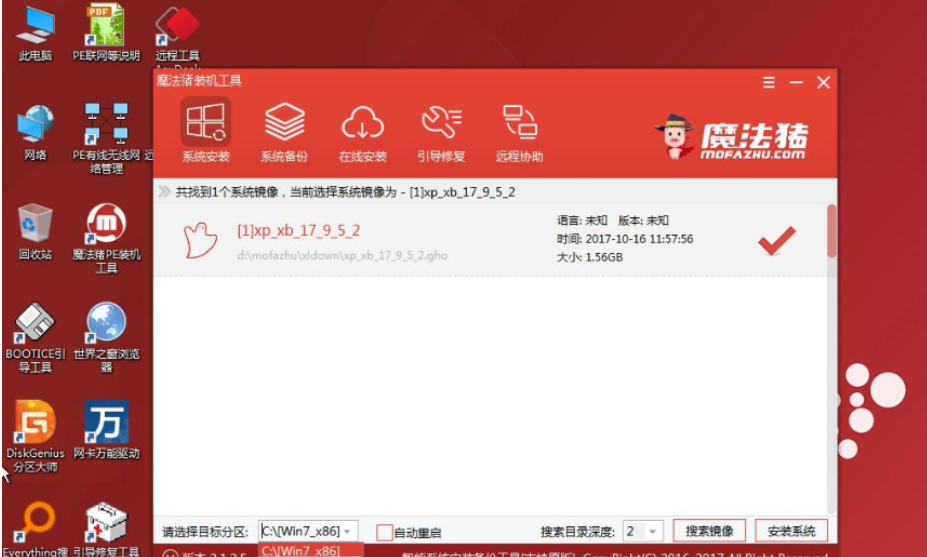927x557 pixels.
Task: Click the 时间: 2017-10-16 11:57:56 text
Action: [625, 239]
